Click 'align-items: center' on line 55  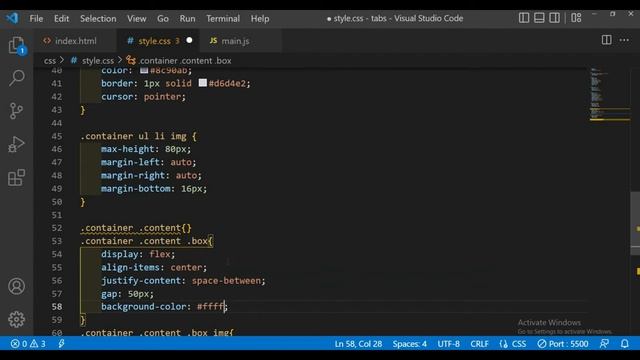point(154,267)
